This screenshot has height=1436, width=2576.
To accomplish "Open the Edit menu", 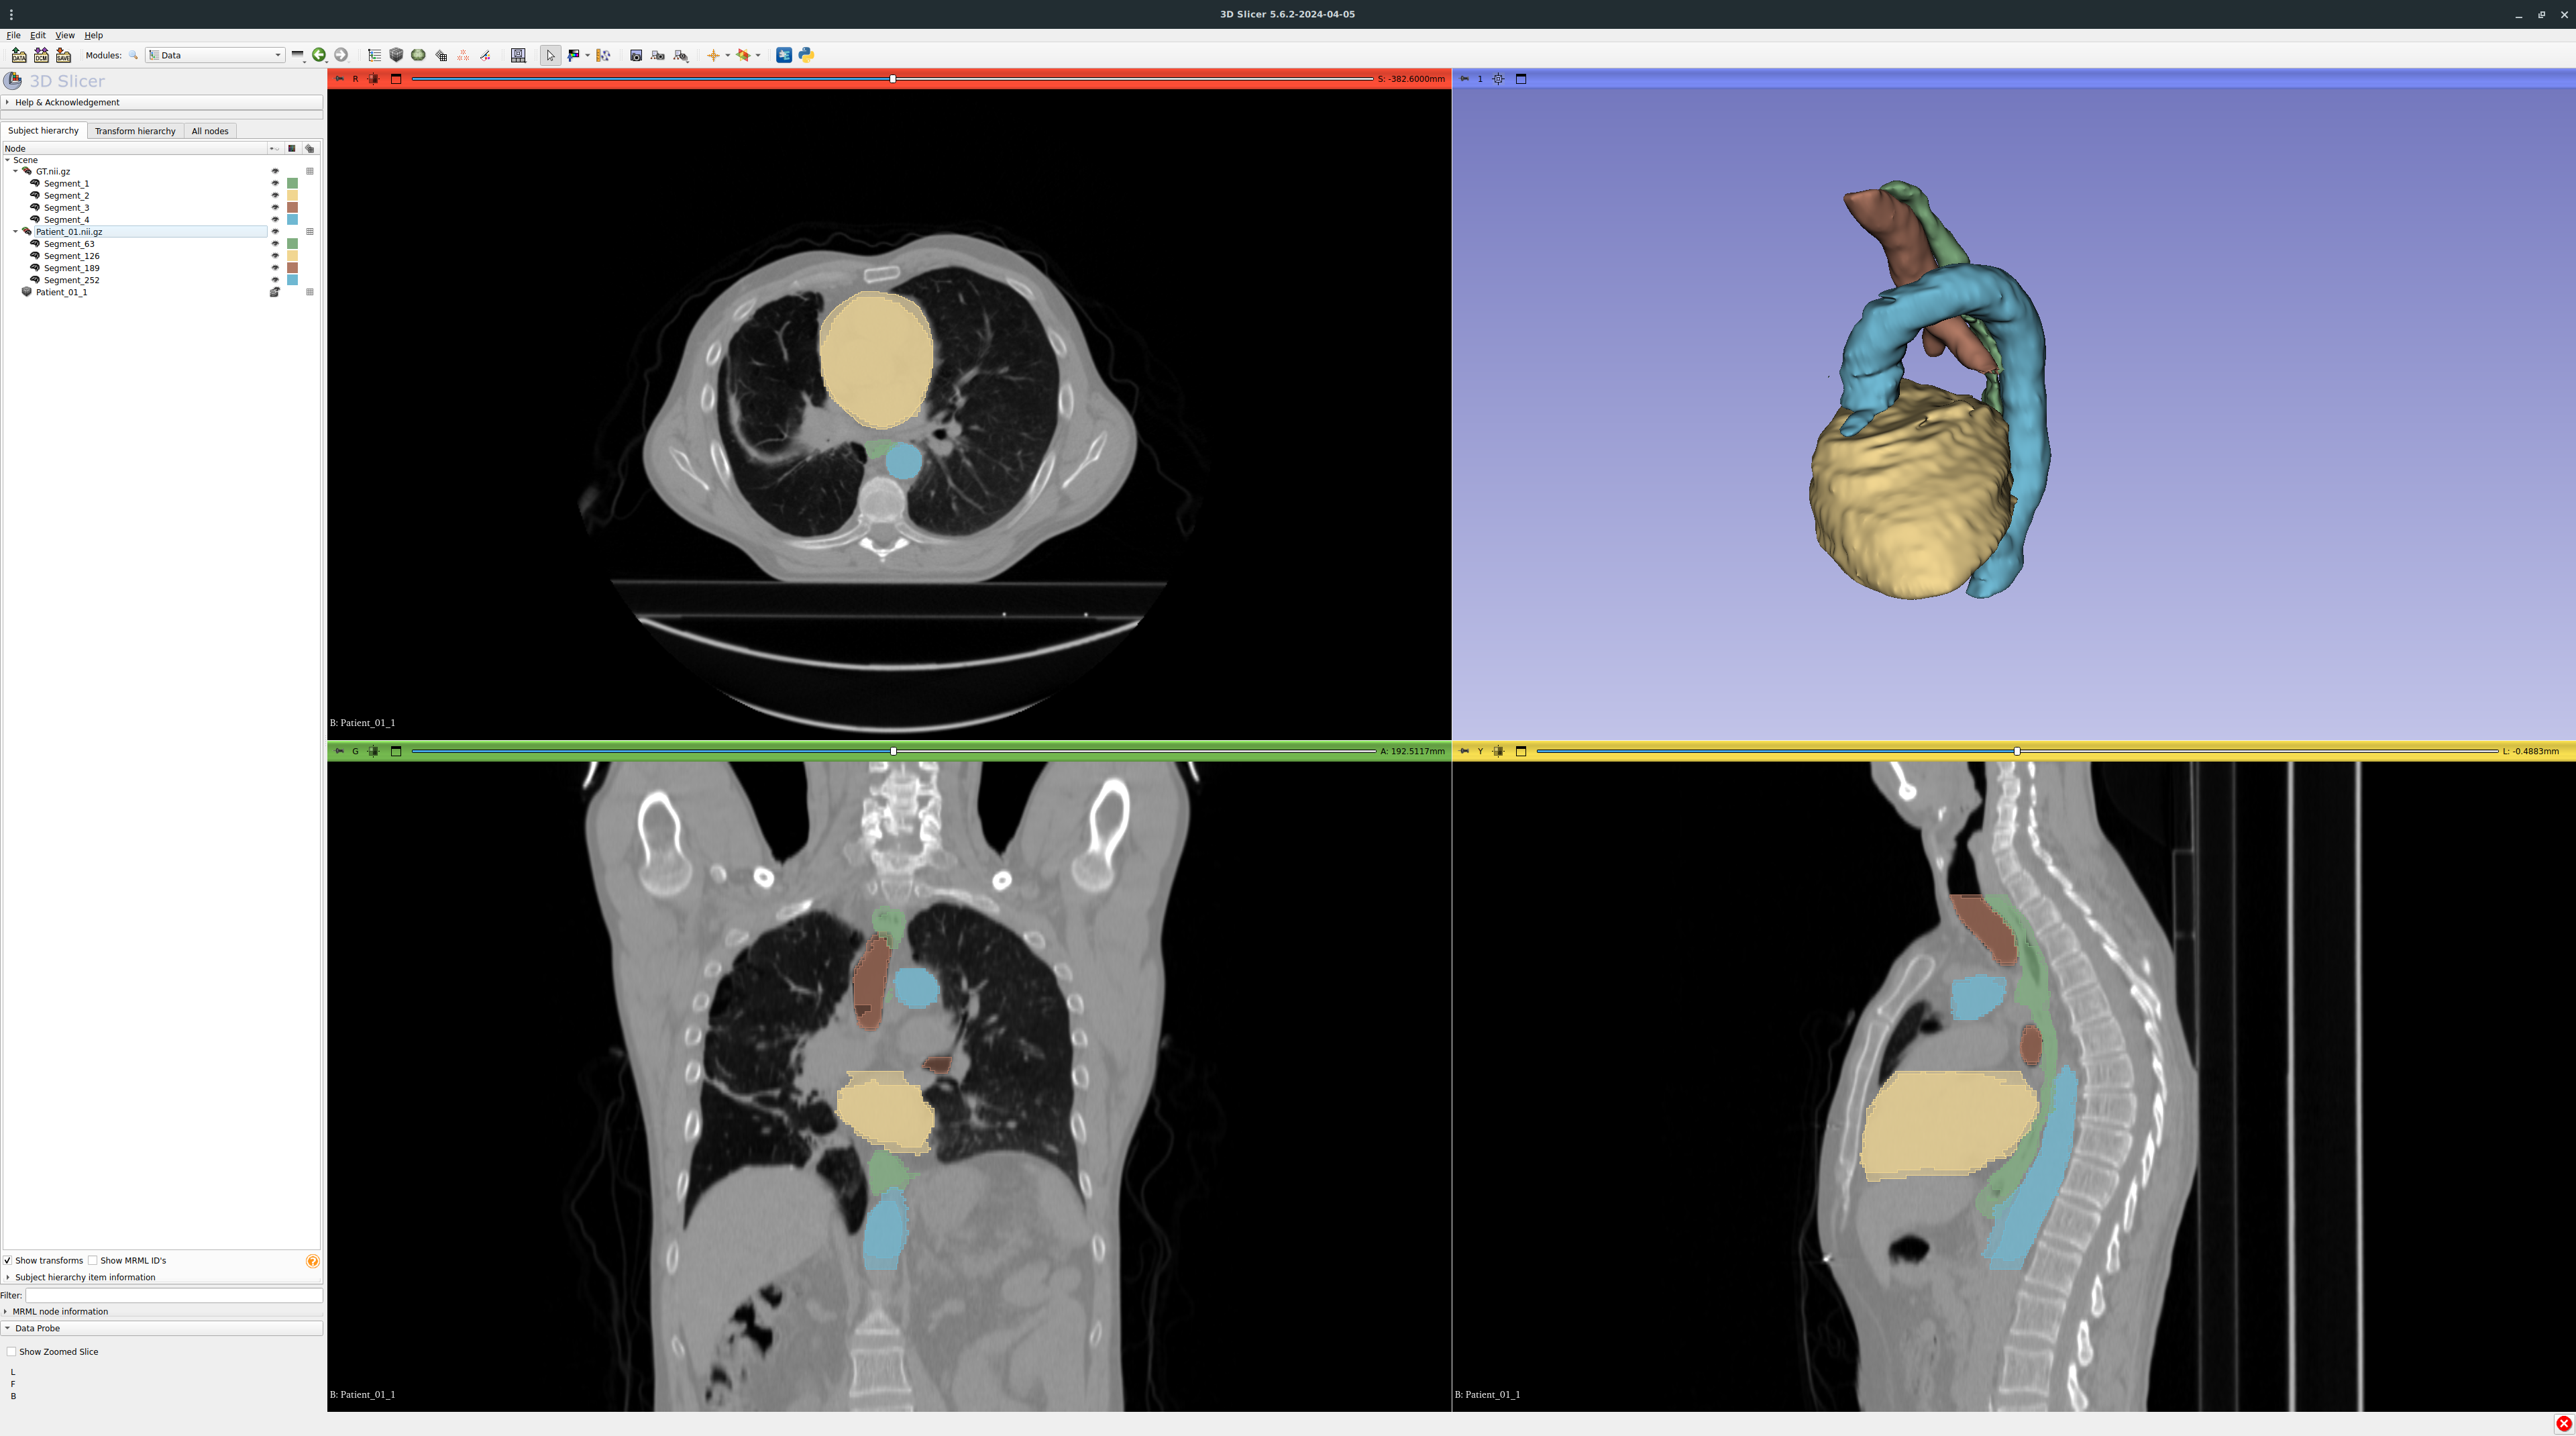I will (x=38, y=35).
